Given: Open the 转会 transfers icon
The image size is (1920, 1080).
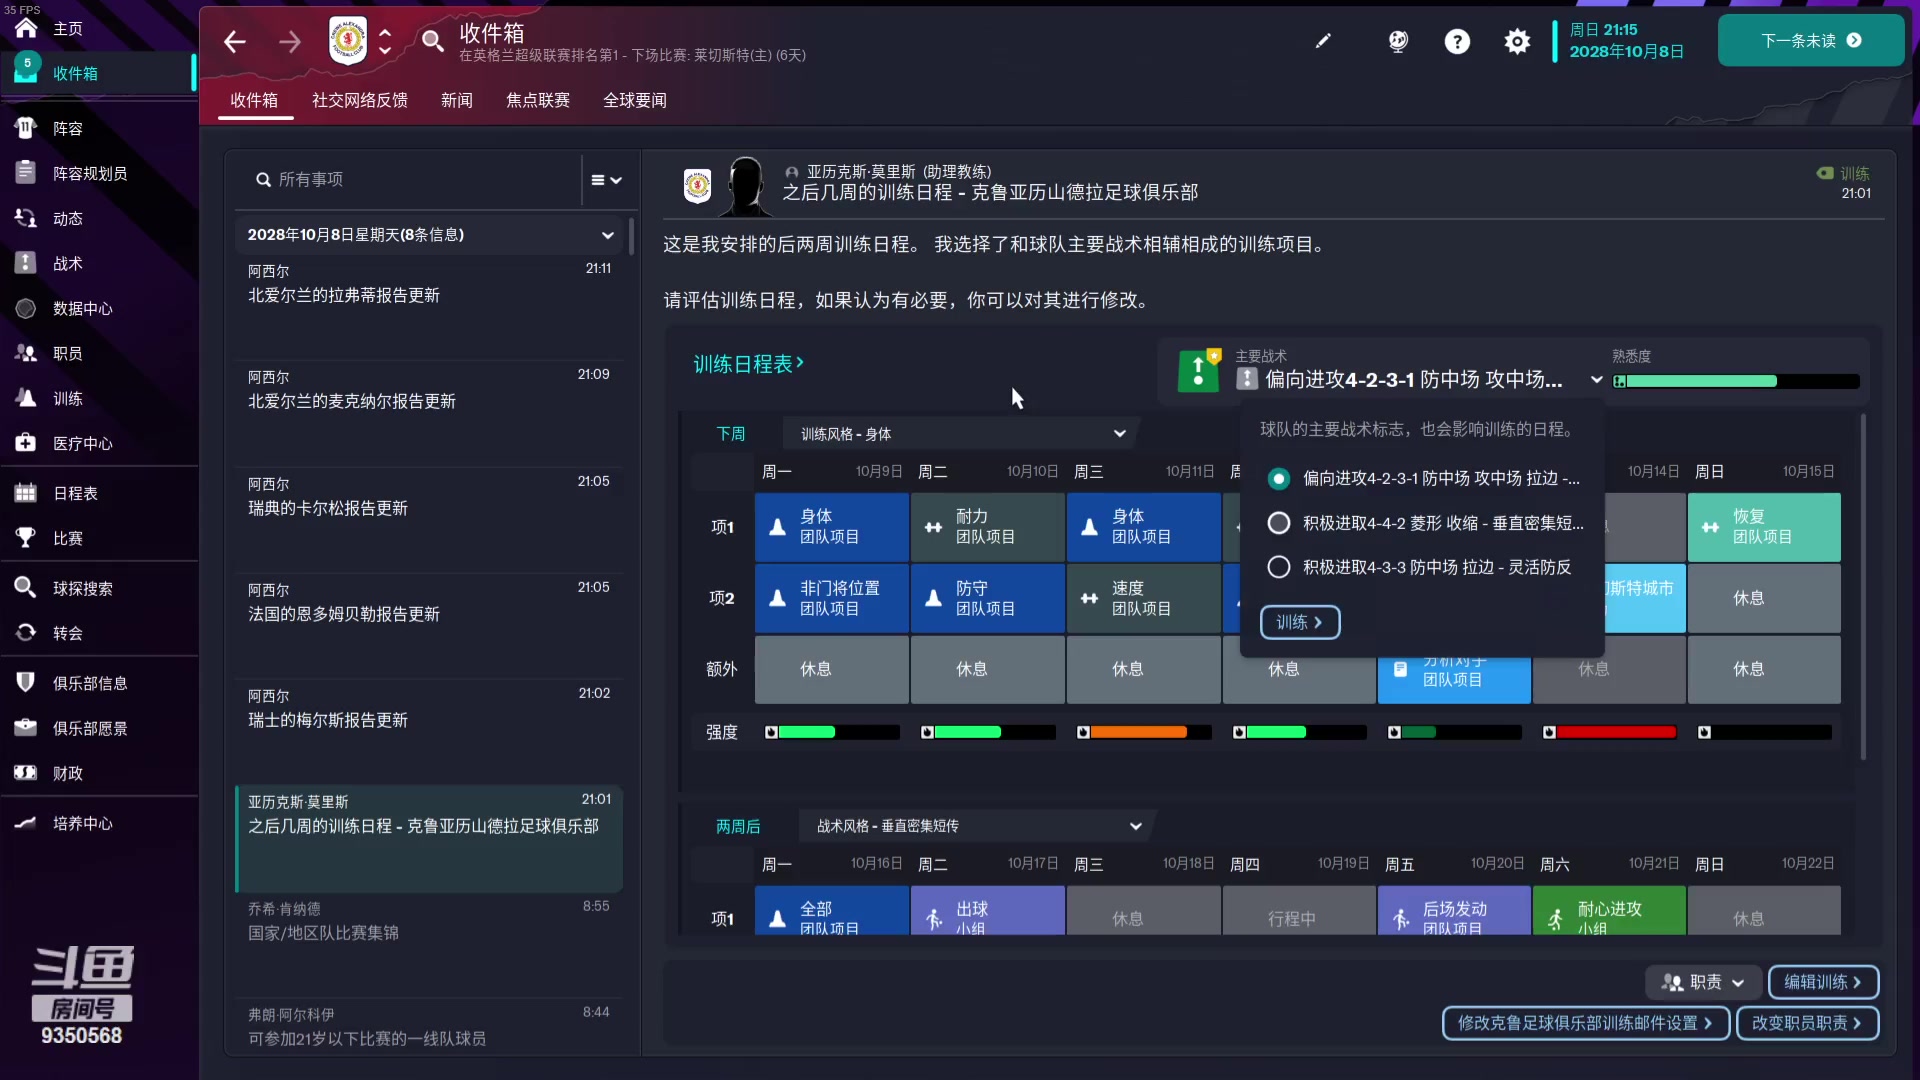Looking at the screenshot, I should click(26, 633).
